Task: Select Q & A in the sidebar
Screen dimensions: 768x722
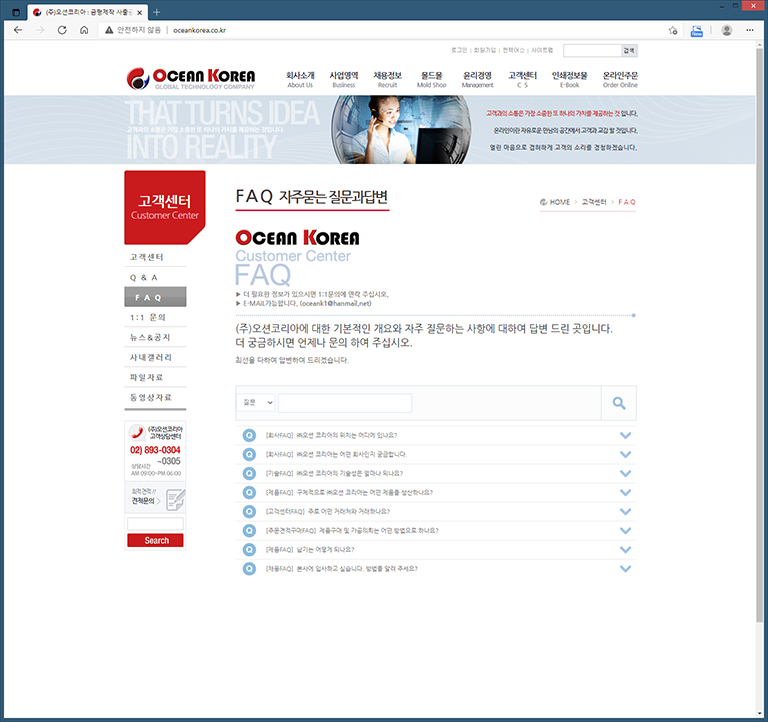Action: (144, 277)
